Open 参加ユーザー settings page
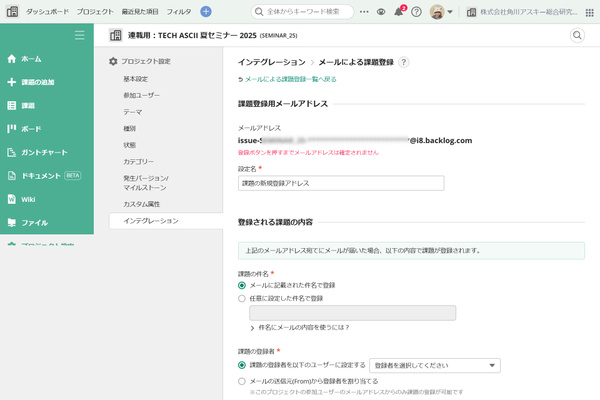Image resolution: width=600 pixels, height=400 pixels. [x=142, y=95]
